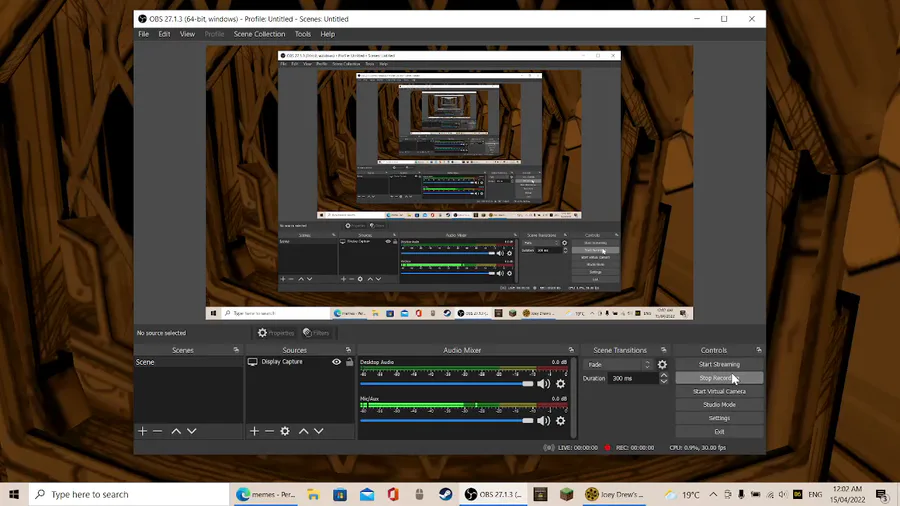Click the preview canvas thumbnail
Viewport: 900px width, 506px height.
[449, 182]
